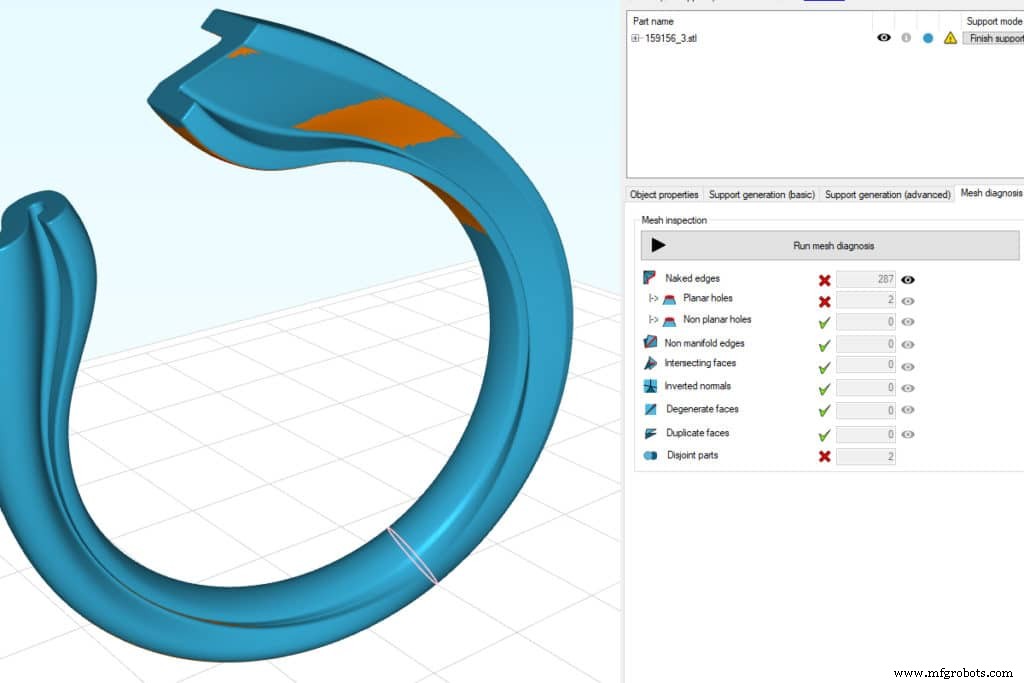Click the blue status dot indicator

[x=929, y=37]
